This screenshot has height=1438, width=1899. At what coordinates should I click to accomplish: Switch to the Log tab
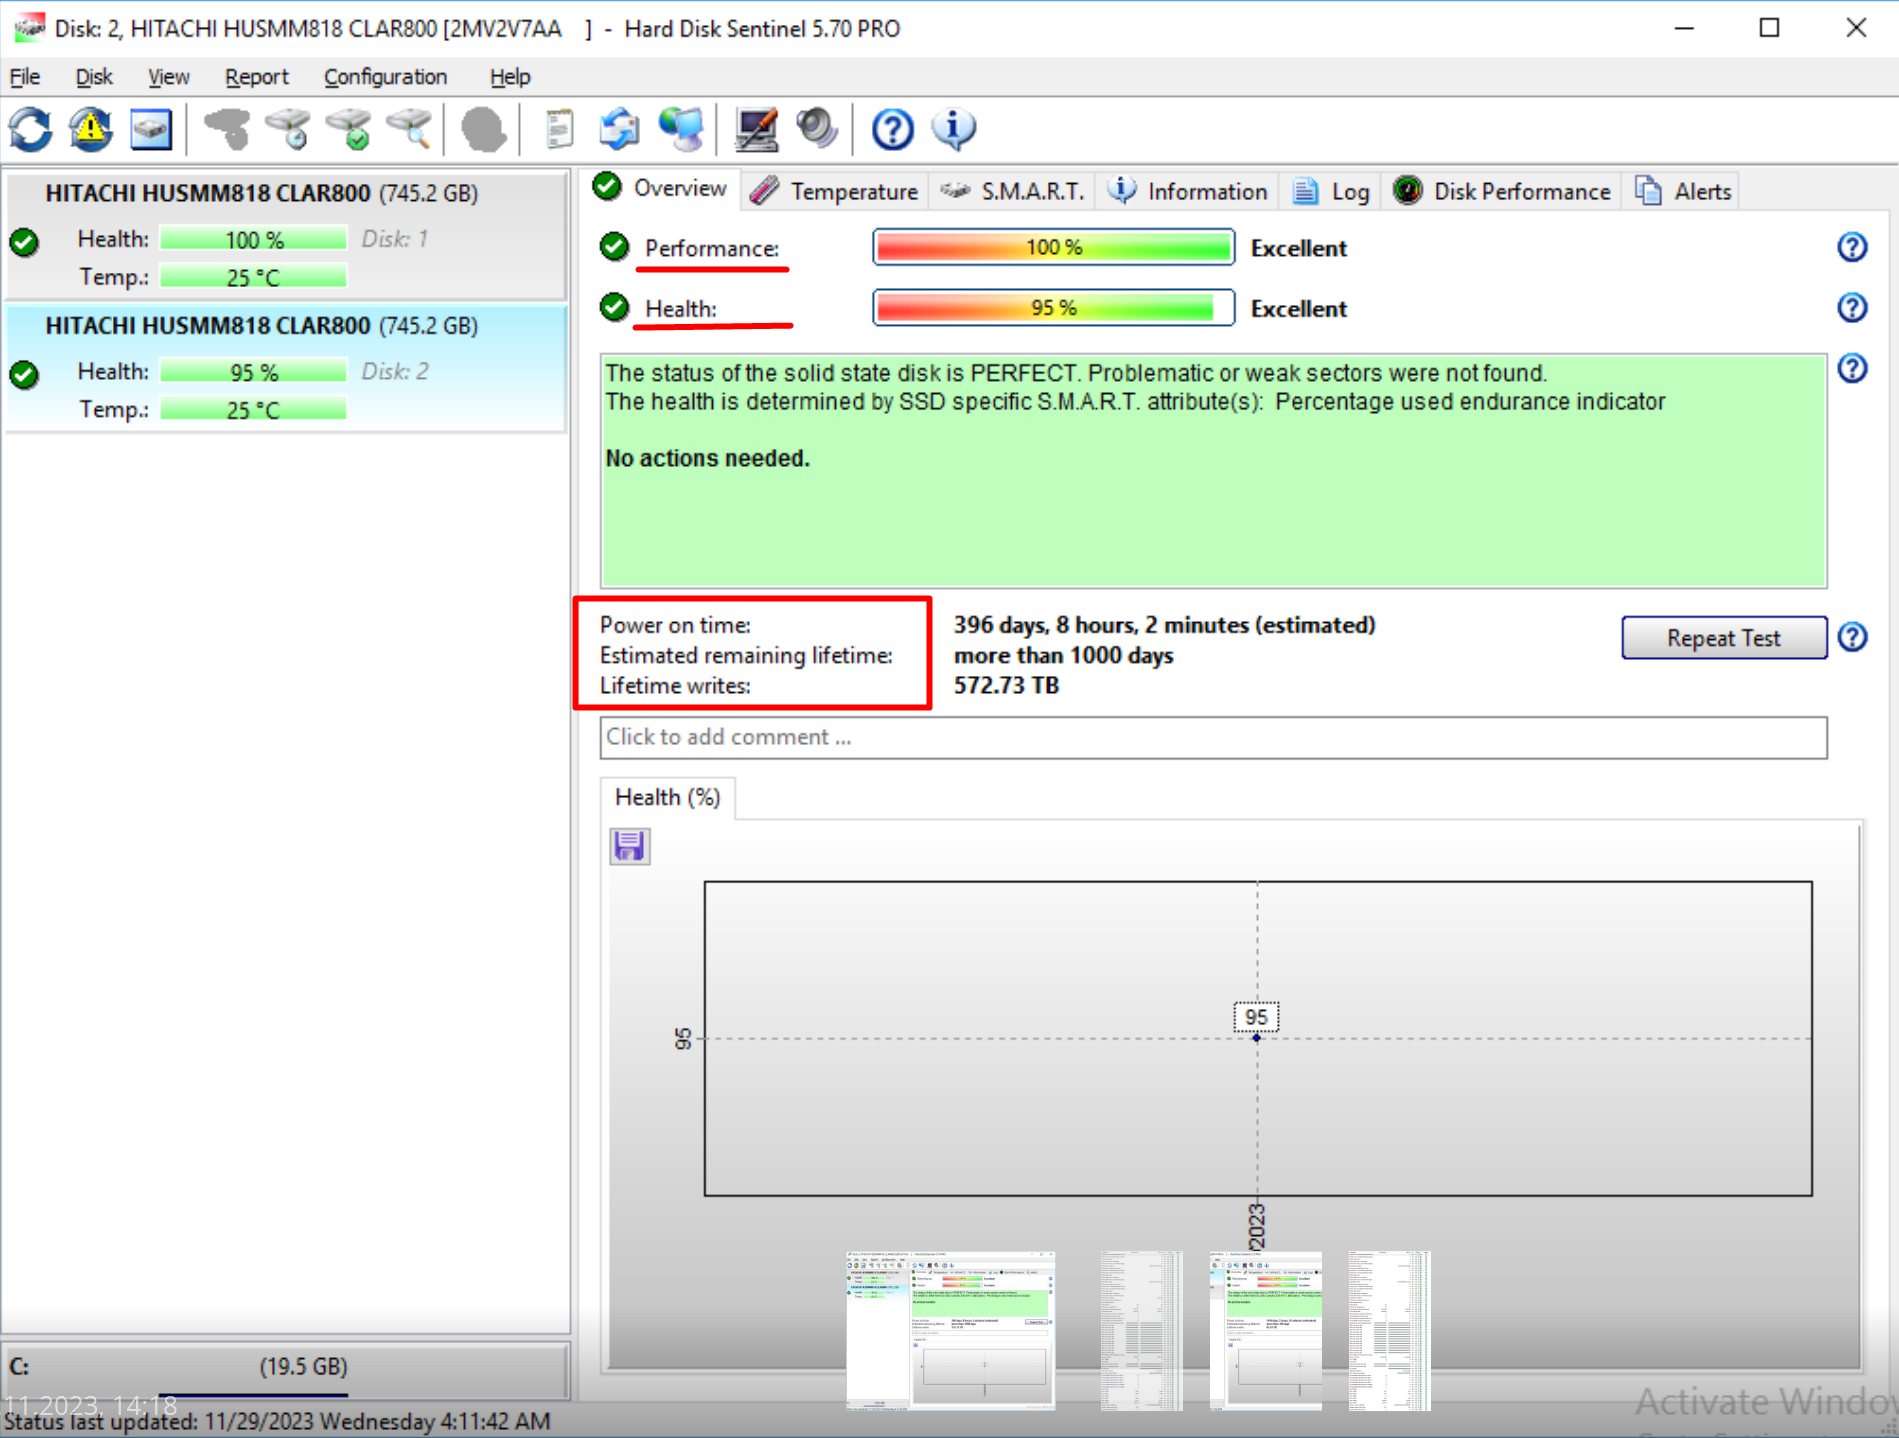tap(1330, 191)
